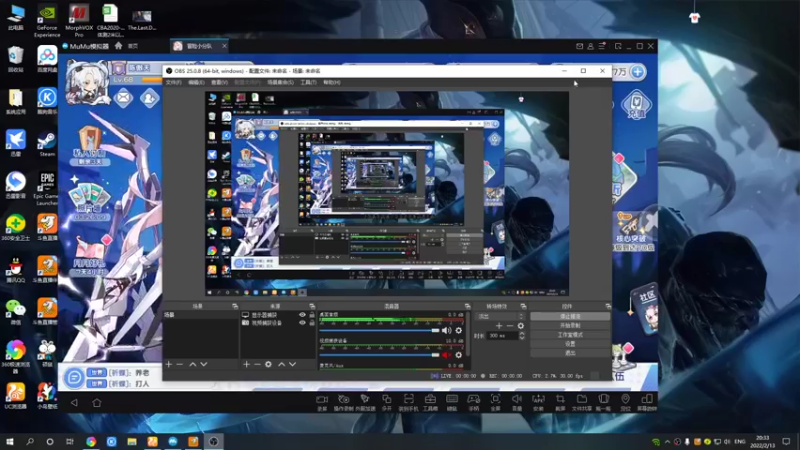
Task: Open transition properties gear icon
Action: (x=520, y=326)
